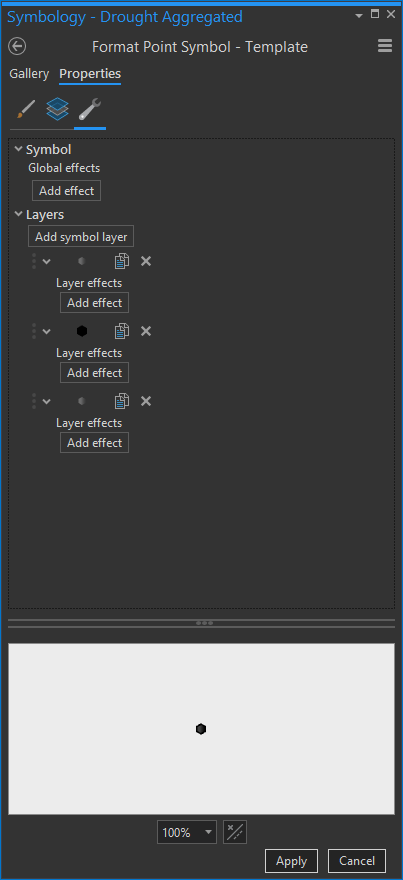403x880 pixels.
Task: Remove the black hexagon symbol layer
Action: pos(146,331)
